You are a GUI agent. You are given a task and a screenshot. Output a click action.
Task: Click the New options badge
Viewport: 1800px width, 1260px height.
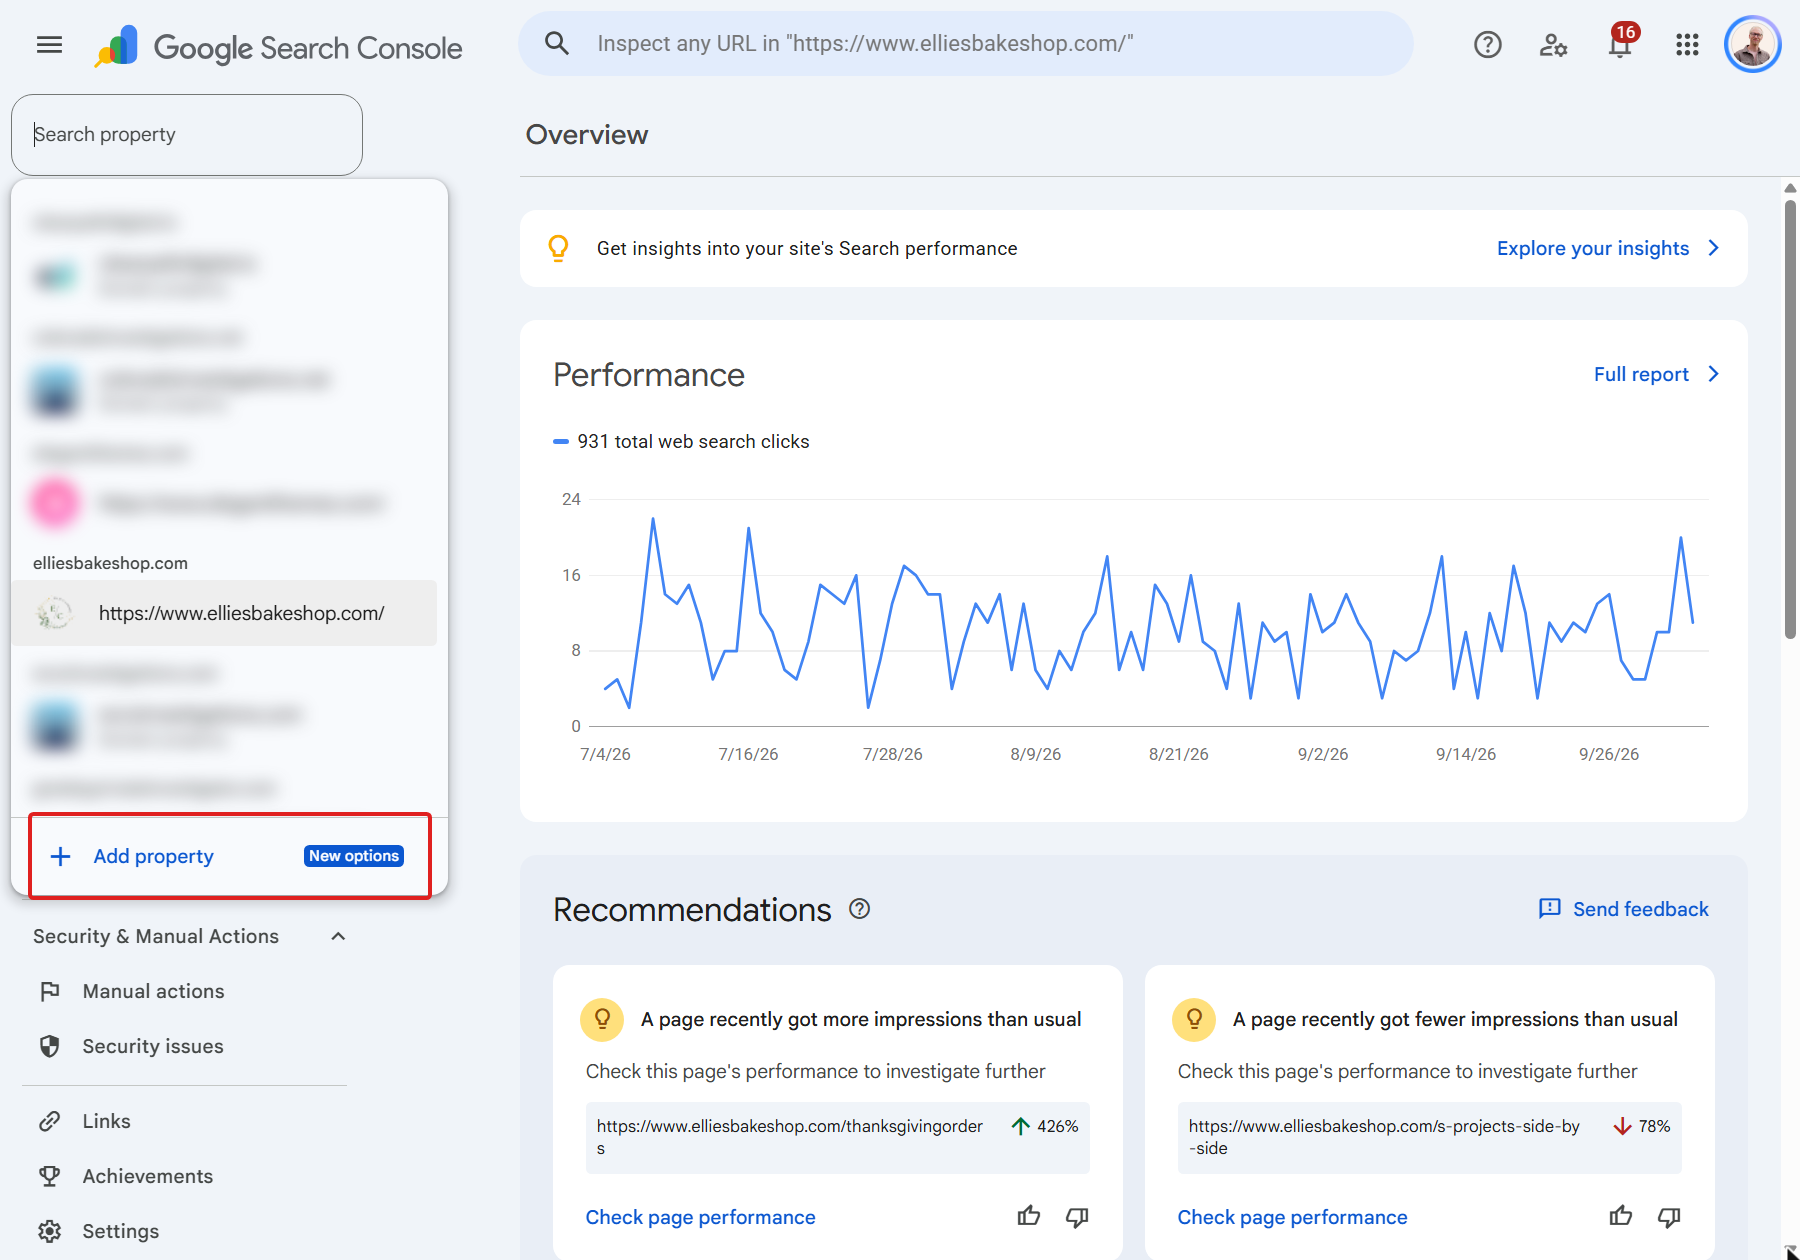tap(354, 856)
